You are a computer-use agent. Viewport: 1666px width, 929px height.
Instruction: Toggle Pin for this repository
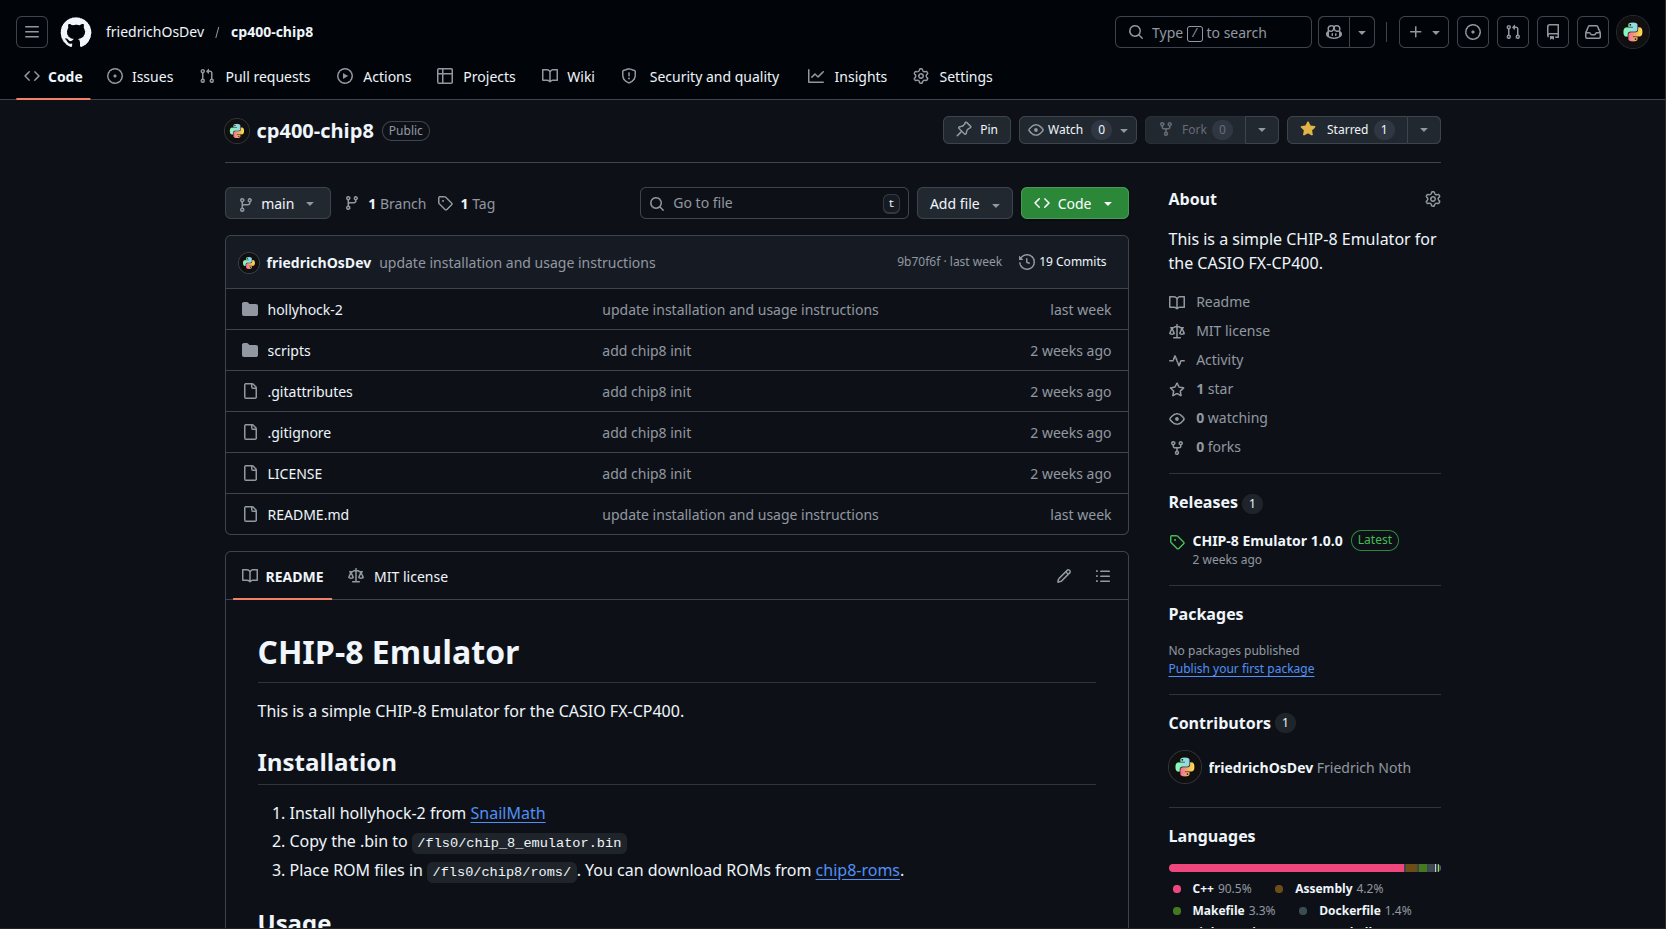977,129
